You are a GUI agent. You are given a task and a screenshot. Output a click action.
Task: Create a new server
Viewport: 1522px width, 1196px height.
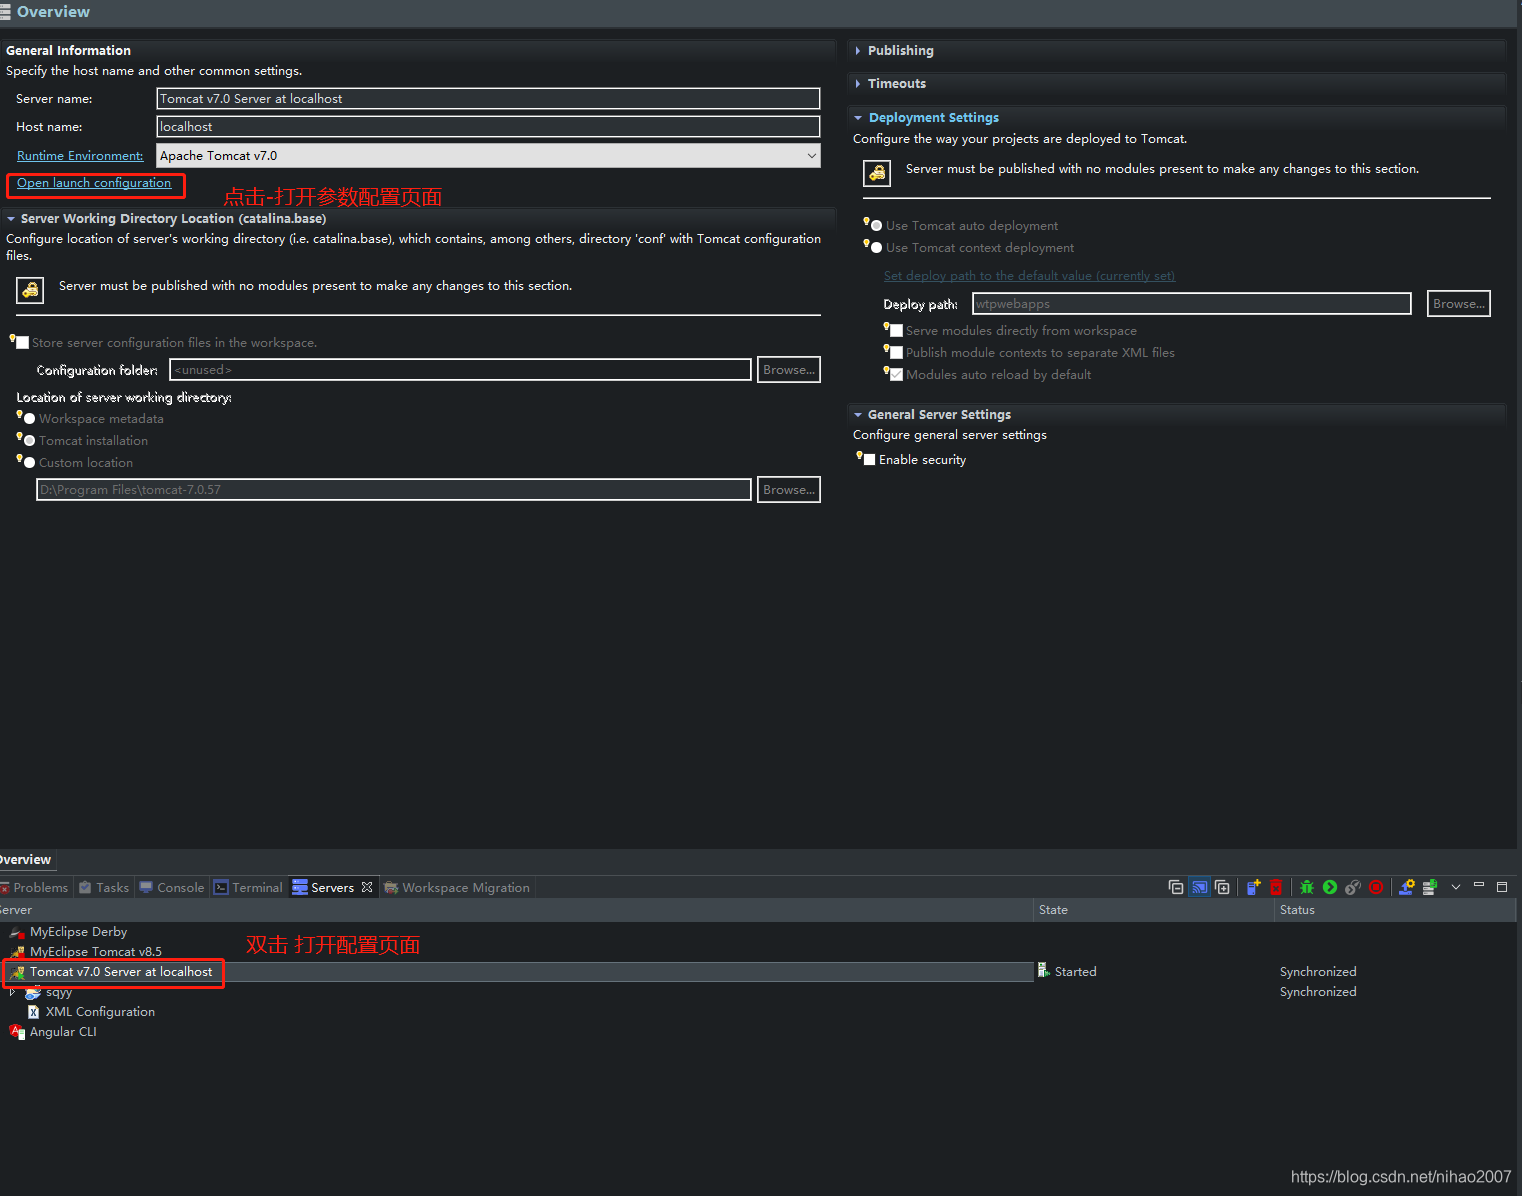[x=1253, y=887]
